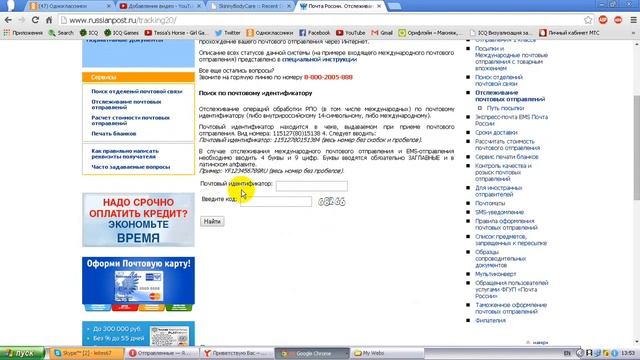Image resolution: width=640 pixels, height=360 pixels.
Task: Switch to Отправленные Opera taskbar window
Action: click(162, 353)
